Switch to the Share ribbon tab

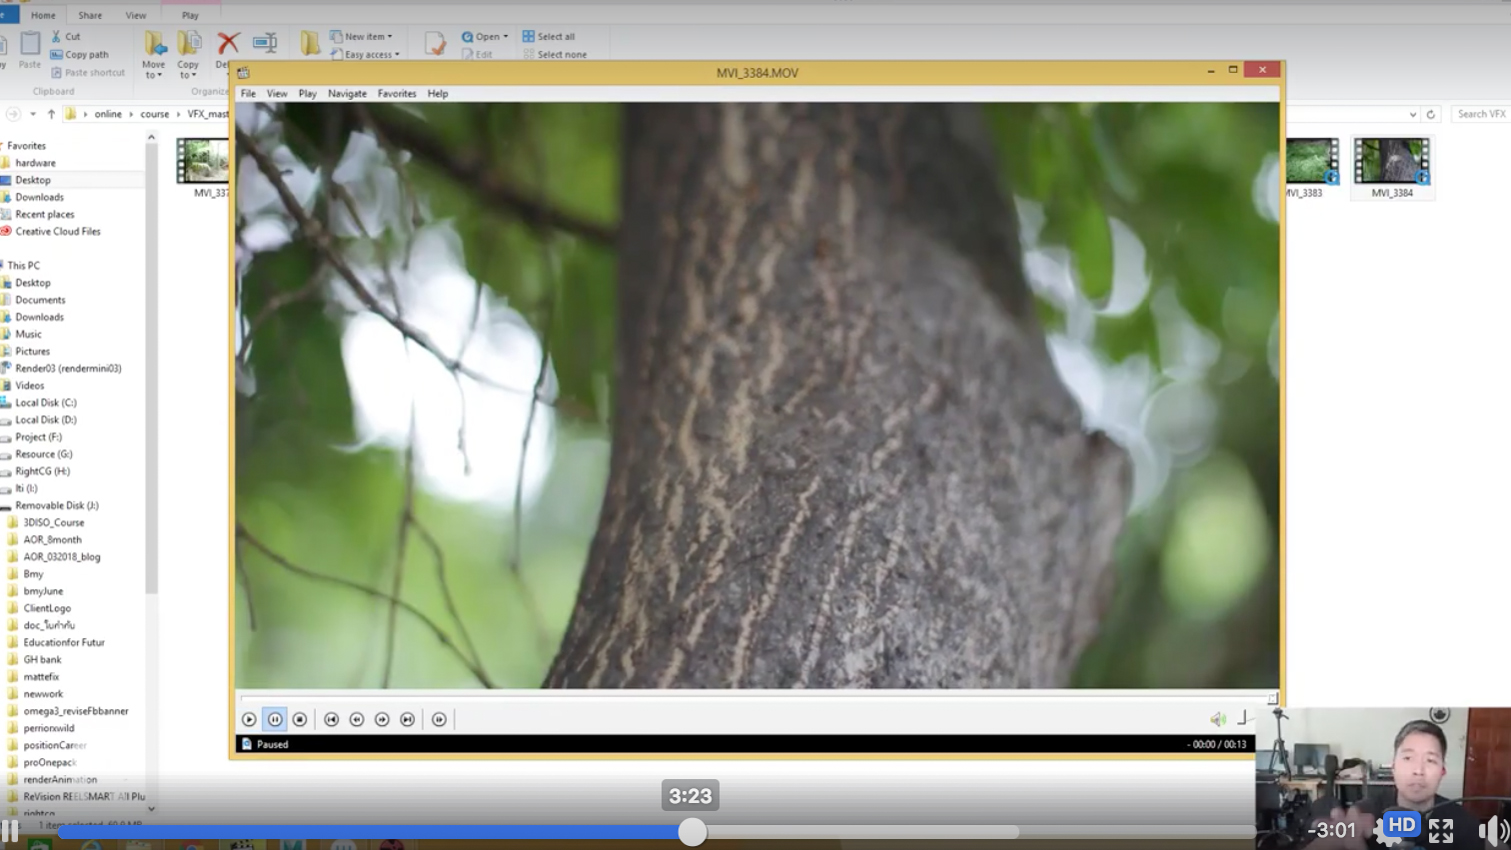tap(90, 15)
